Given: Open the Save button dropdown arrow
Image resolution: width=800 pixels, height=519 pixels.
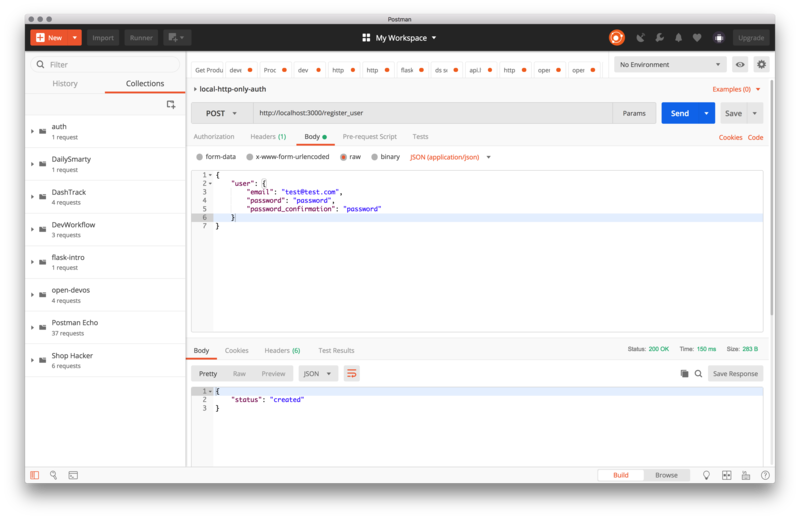Looking at the screenshot, I should (x=755, y=113).
